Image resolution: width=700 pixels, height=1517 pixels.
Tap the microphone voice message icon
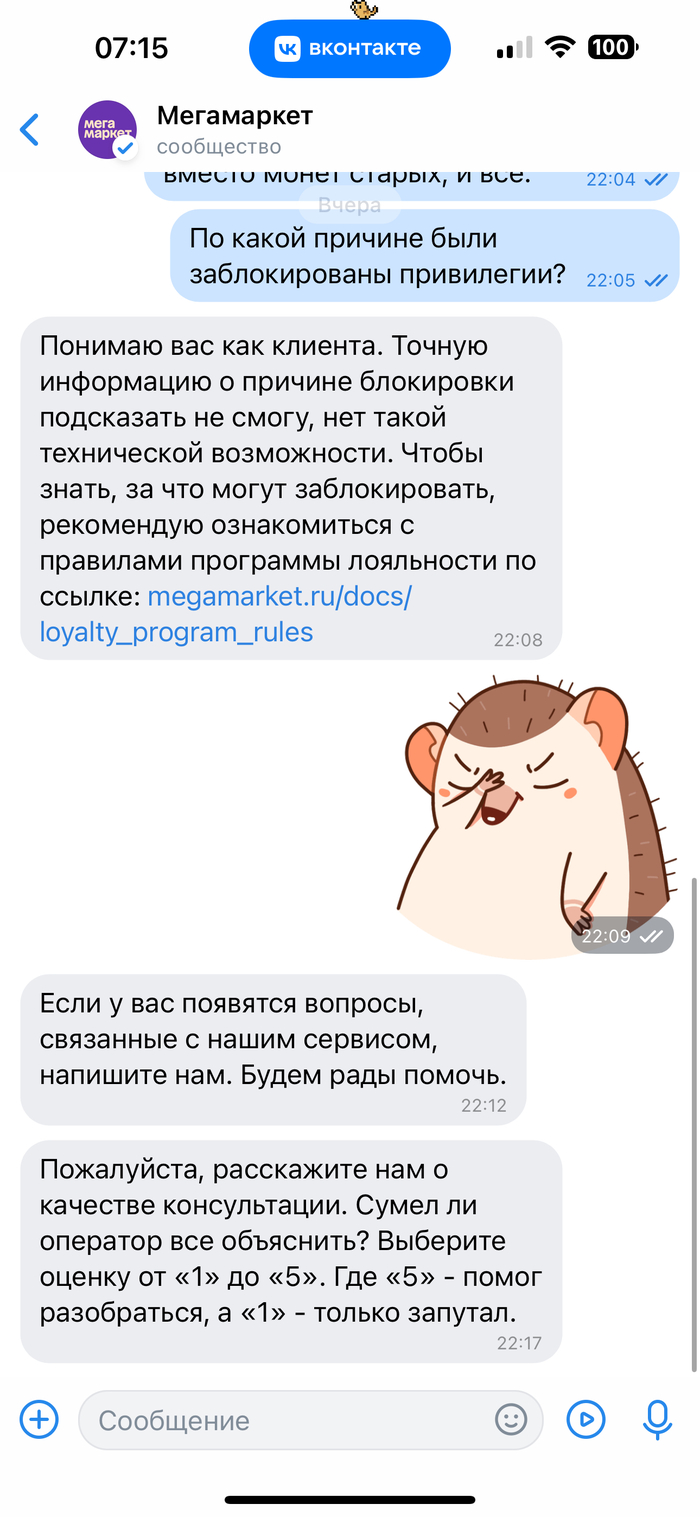click(x=657, y=1419)
